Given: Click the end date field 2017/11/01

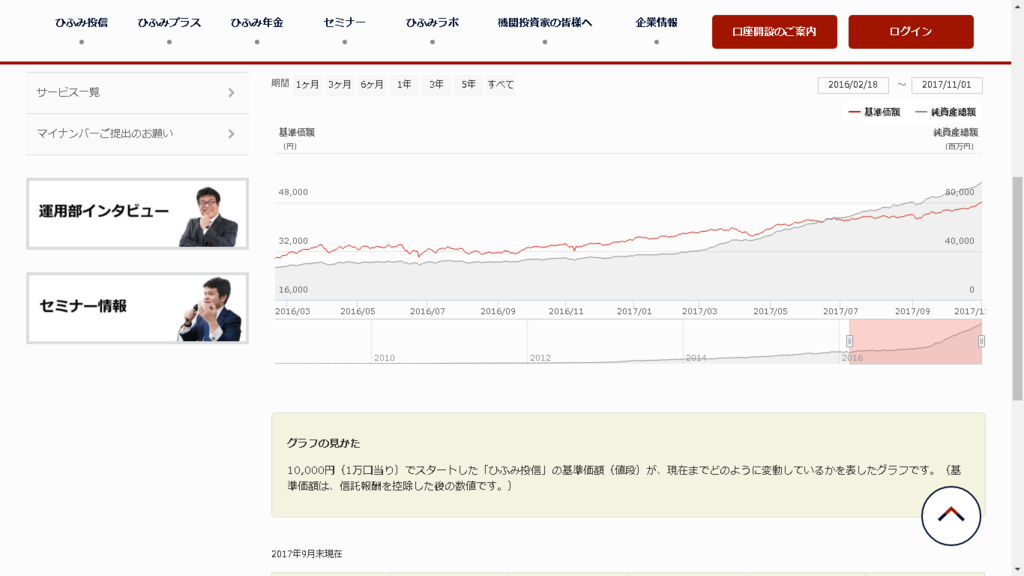Looking at the screenshot, I should (947, 85).
